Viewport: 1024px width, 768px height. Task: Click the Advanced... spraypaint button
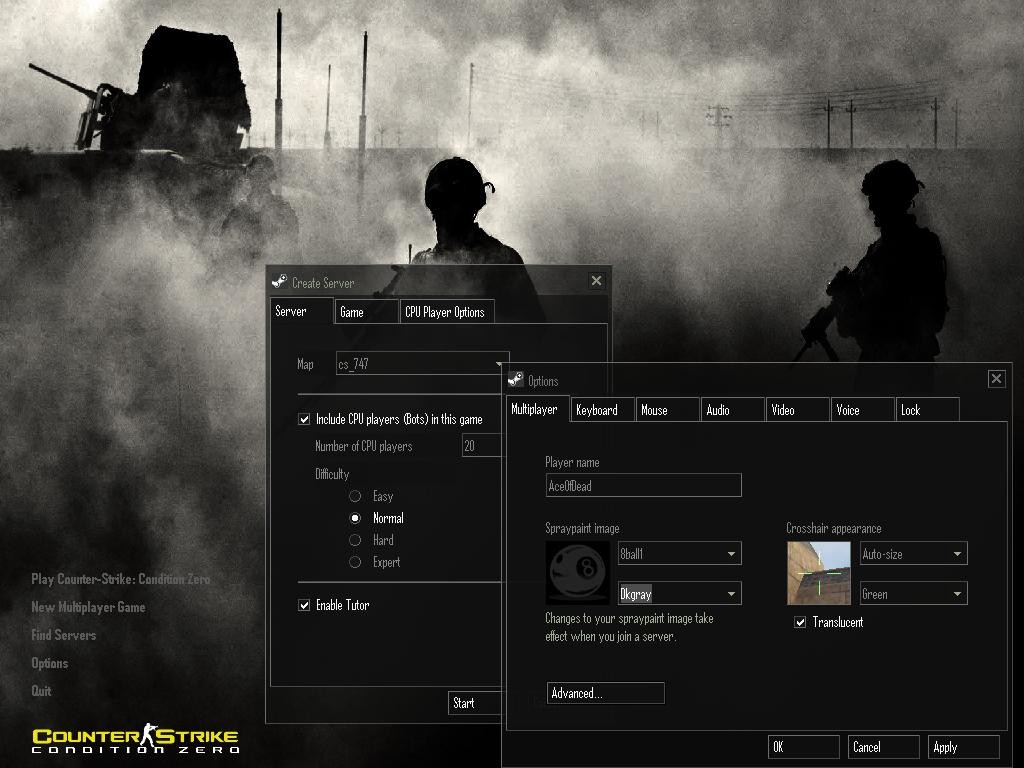[x=604, y=692]
